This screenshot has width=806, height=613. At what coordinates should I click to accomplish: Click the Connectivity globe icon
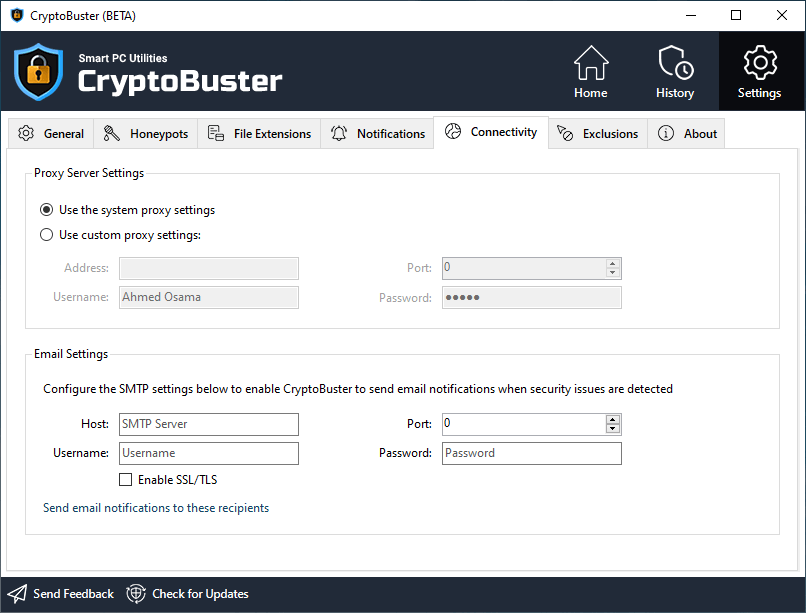point(453,132)
